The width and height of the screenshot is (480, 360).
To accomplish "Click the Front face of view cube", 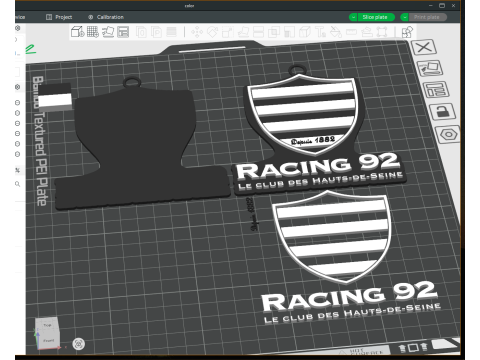I will click(x=48, y=340).
